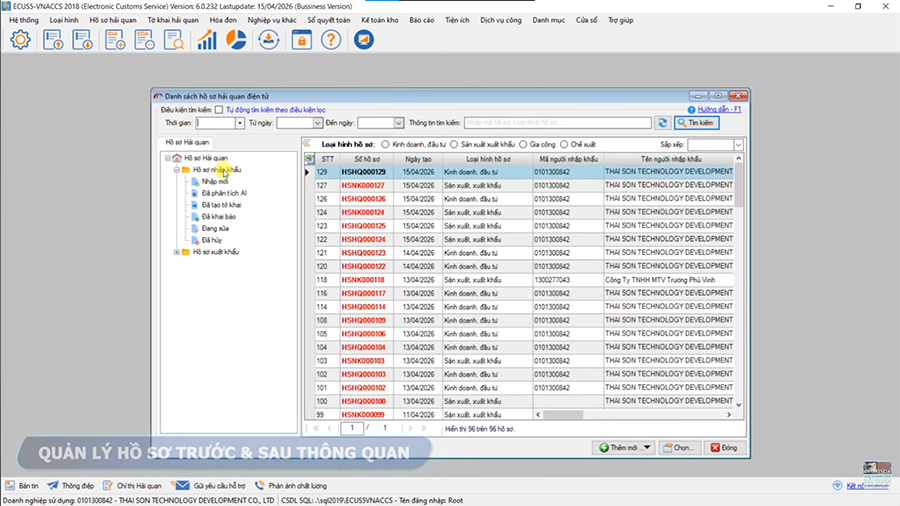The height and width of the screenshot is (506, 900).
Task: Enable automatic search by filter checkbox
Action: [218, 108]
